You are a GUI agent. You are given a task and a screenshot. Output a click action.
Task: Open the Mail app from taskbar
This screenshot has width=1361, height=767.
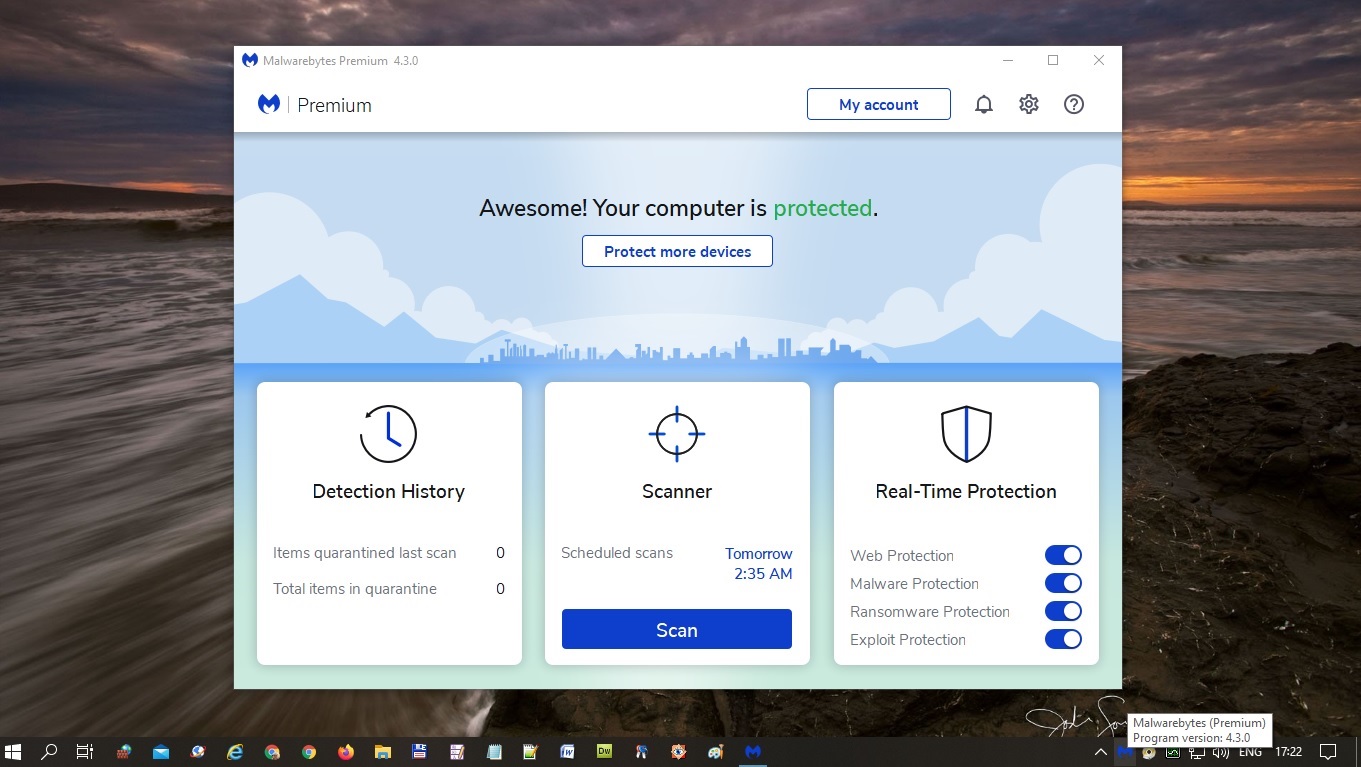[161, 751]
